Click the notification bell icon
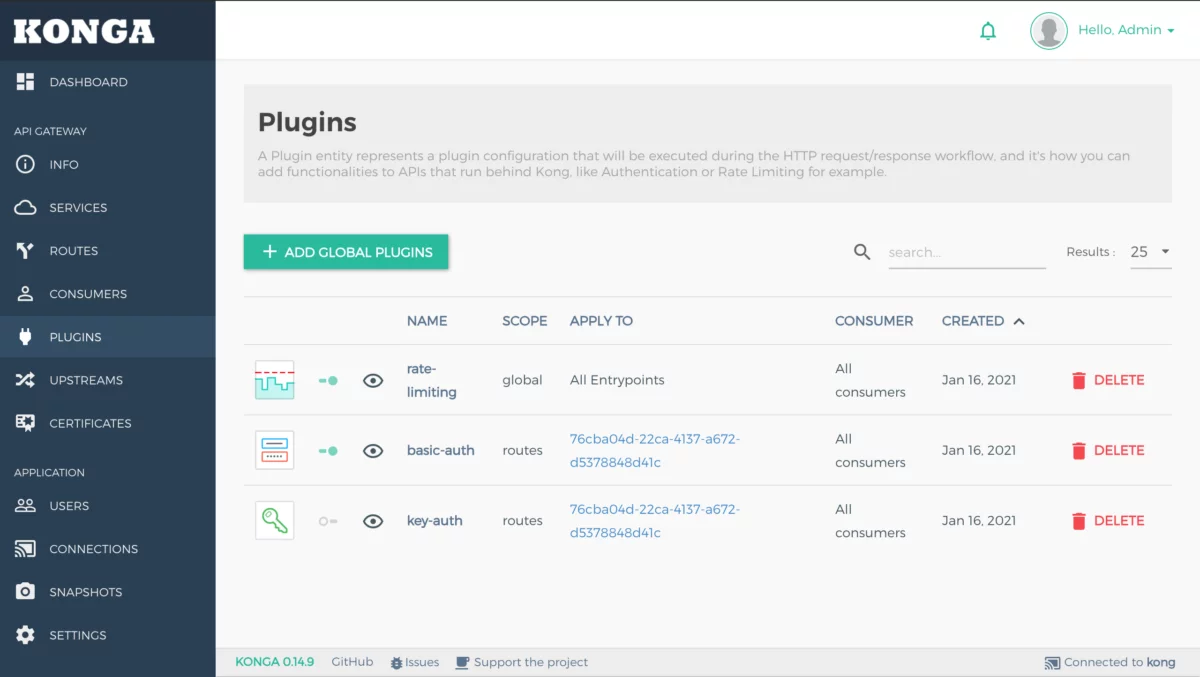1200x677 pixels. point(988,30)
